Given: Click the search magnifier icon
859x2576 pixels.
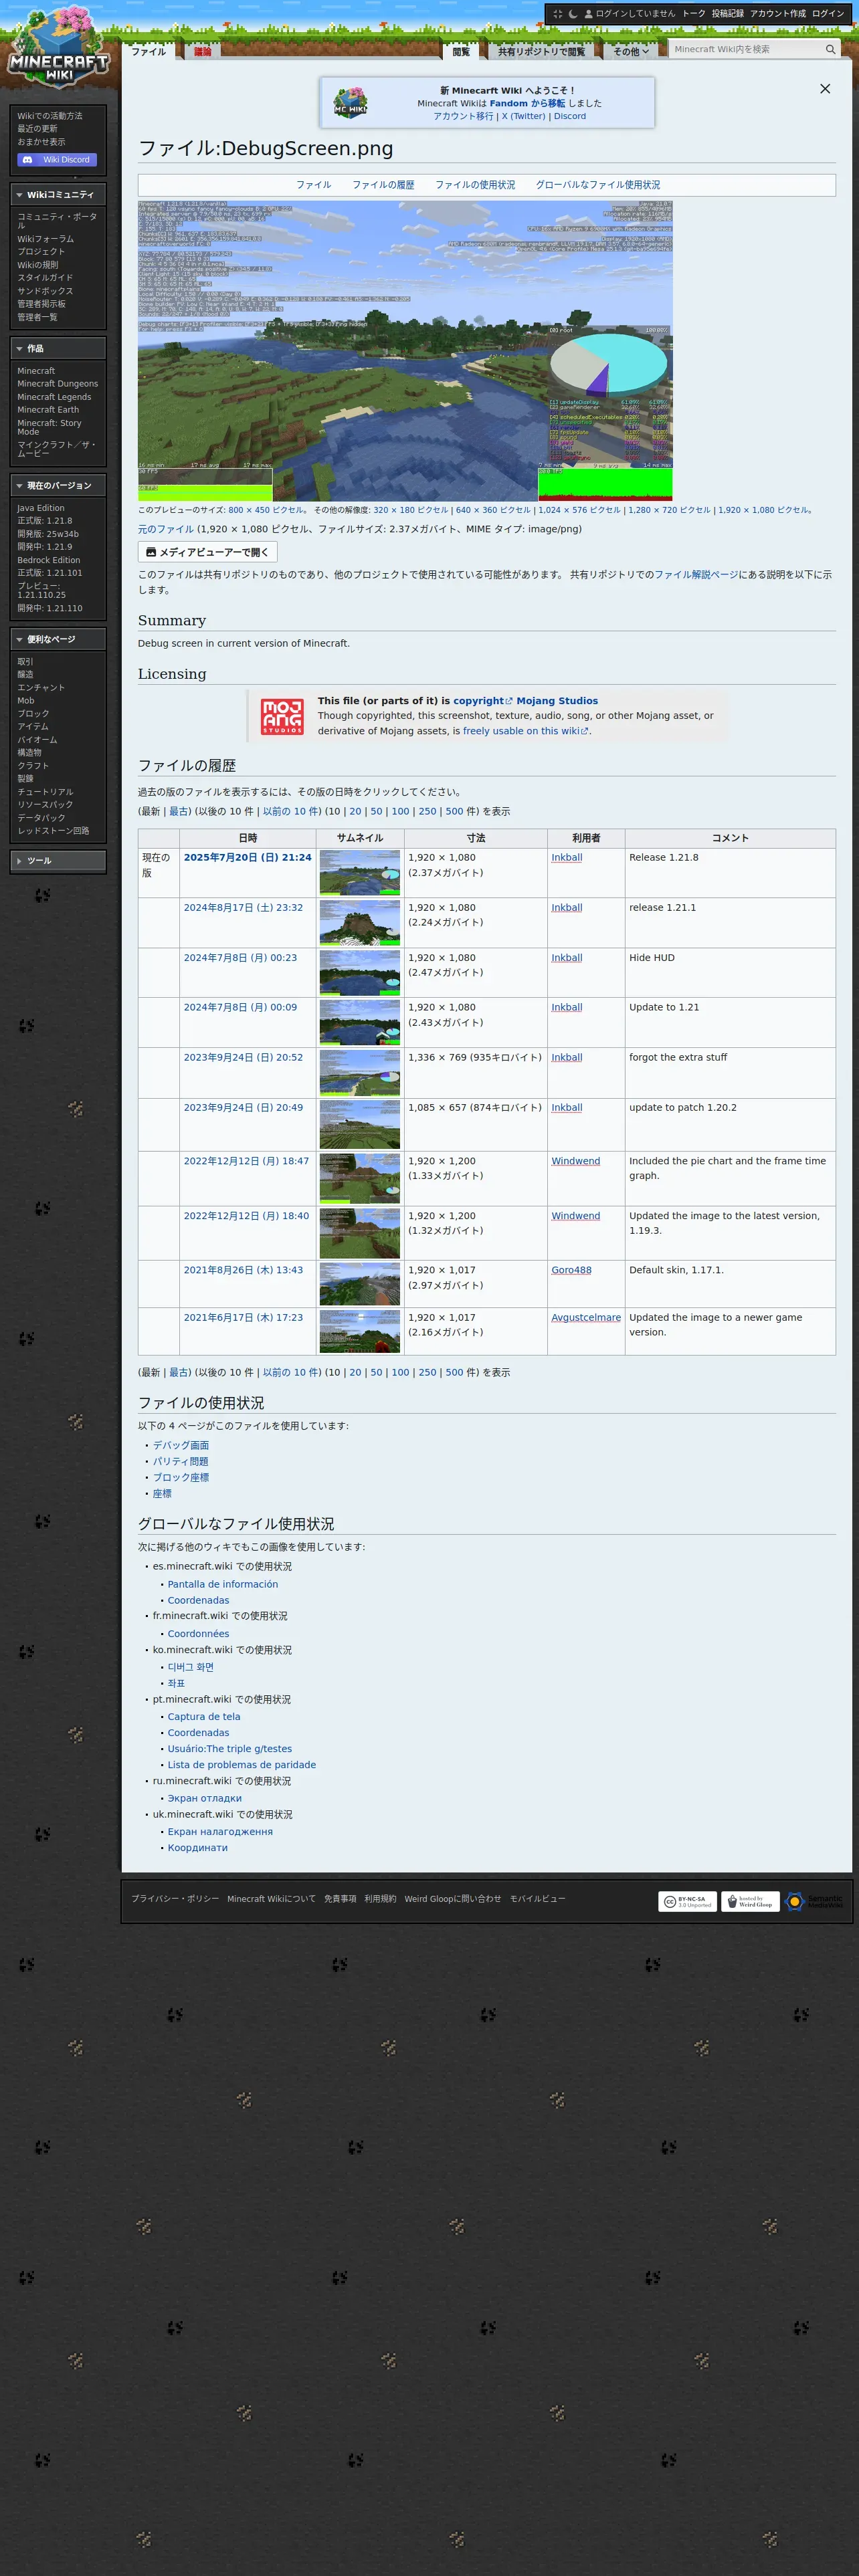Looking at the screenshot, I should coord(830,49).
